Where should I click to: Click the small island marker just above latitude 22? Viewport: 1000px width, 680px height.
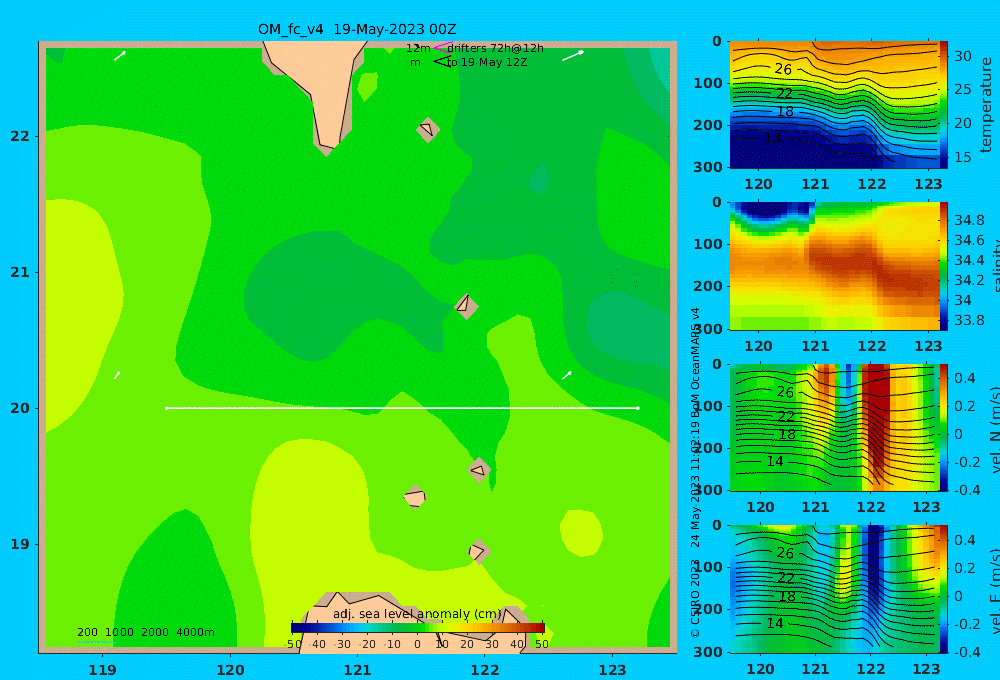(428, 129)
